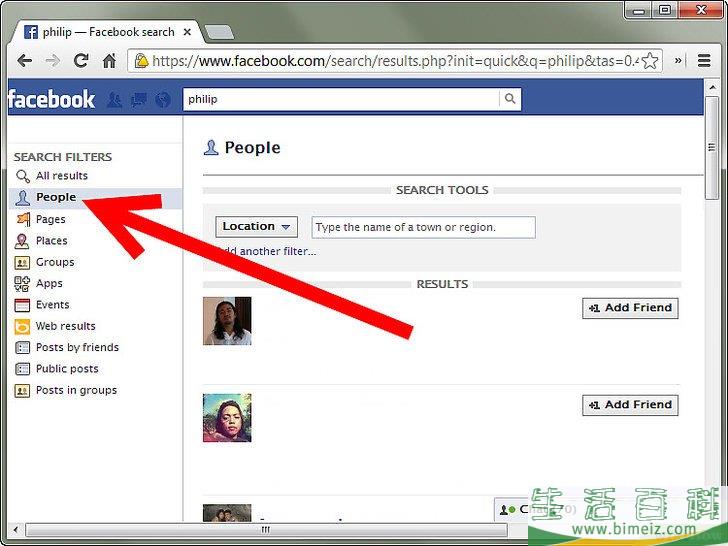Open second result profile photo
728x546 pixels.
coord(227,418)
